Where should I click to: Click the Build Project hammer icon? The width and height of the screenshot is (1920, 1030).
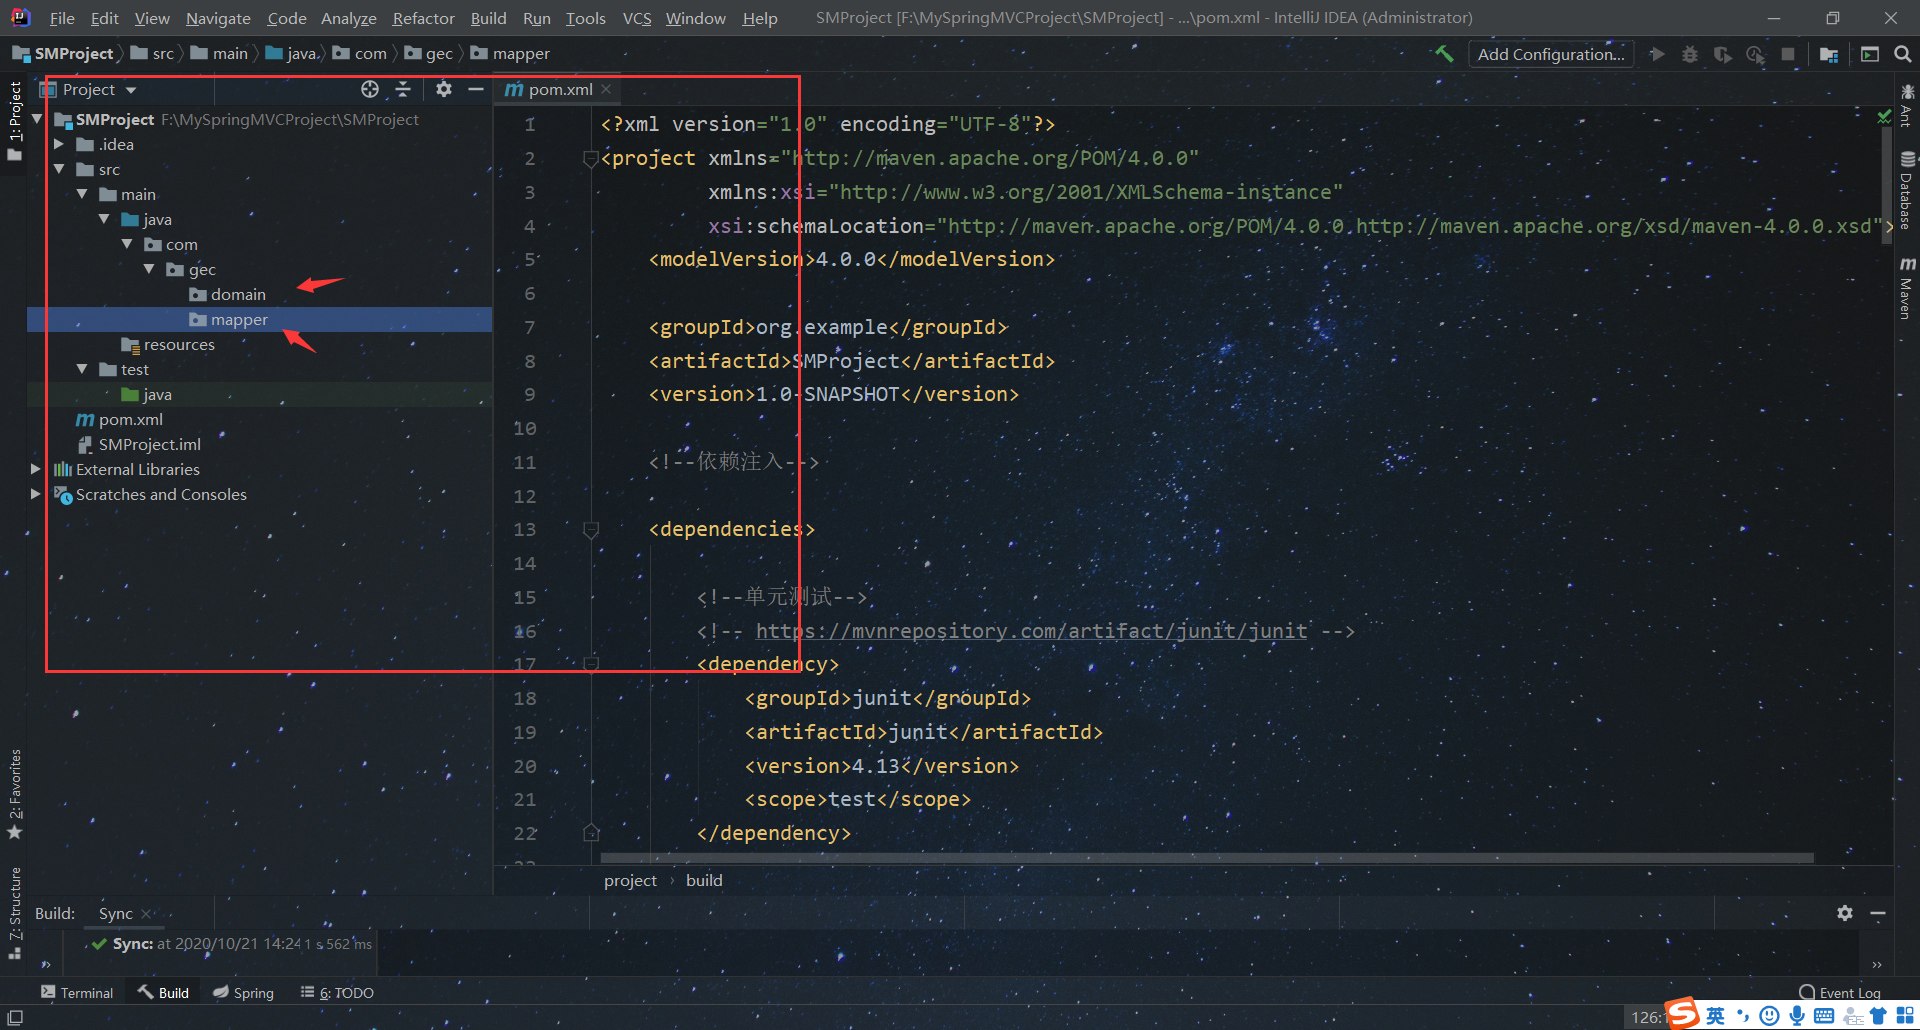pyautogui.click(x=1444, y=54)
